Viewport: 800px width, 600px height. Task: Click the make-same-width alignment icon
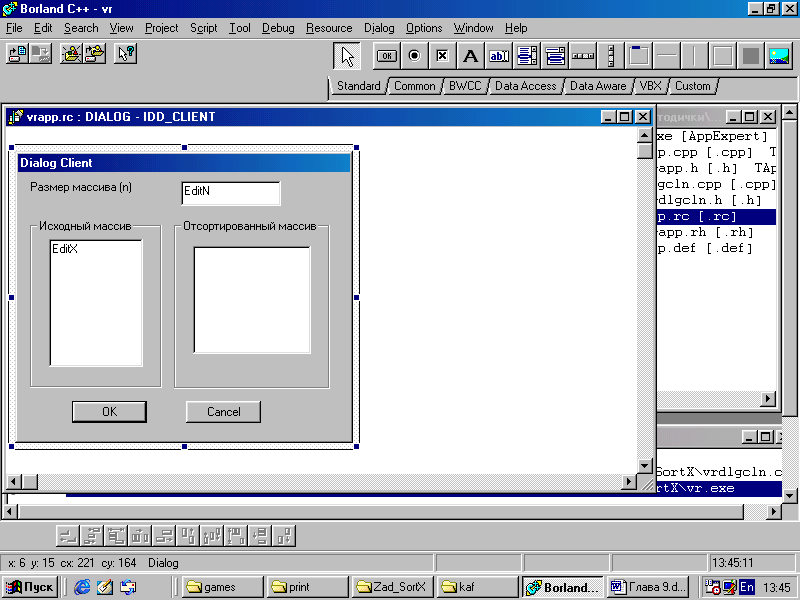[x=116, y=536]
